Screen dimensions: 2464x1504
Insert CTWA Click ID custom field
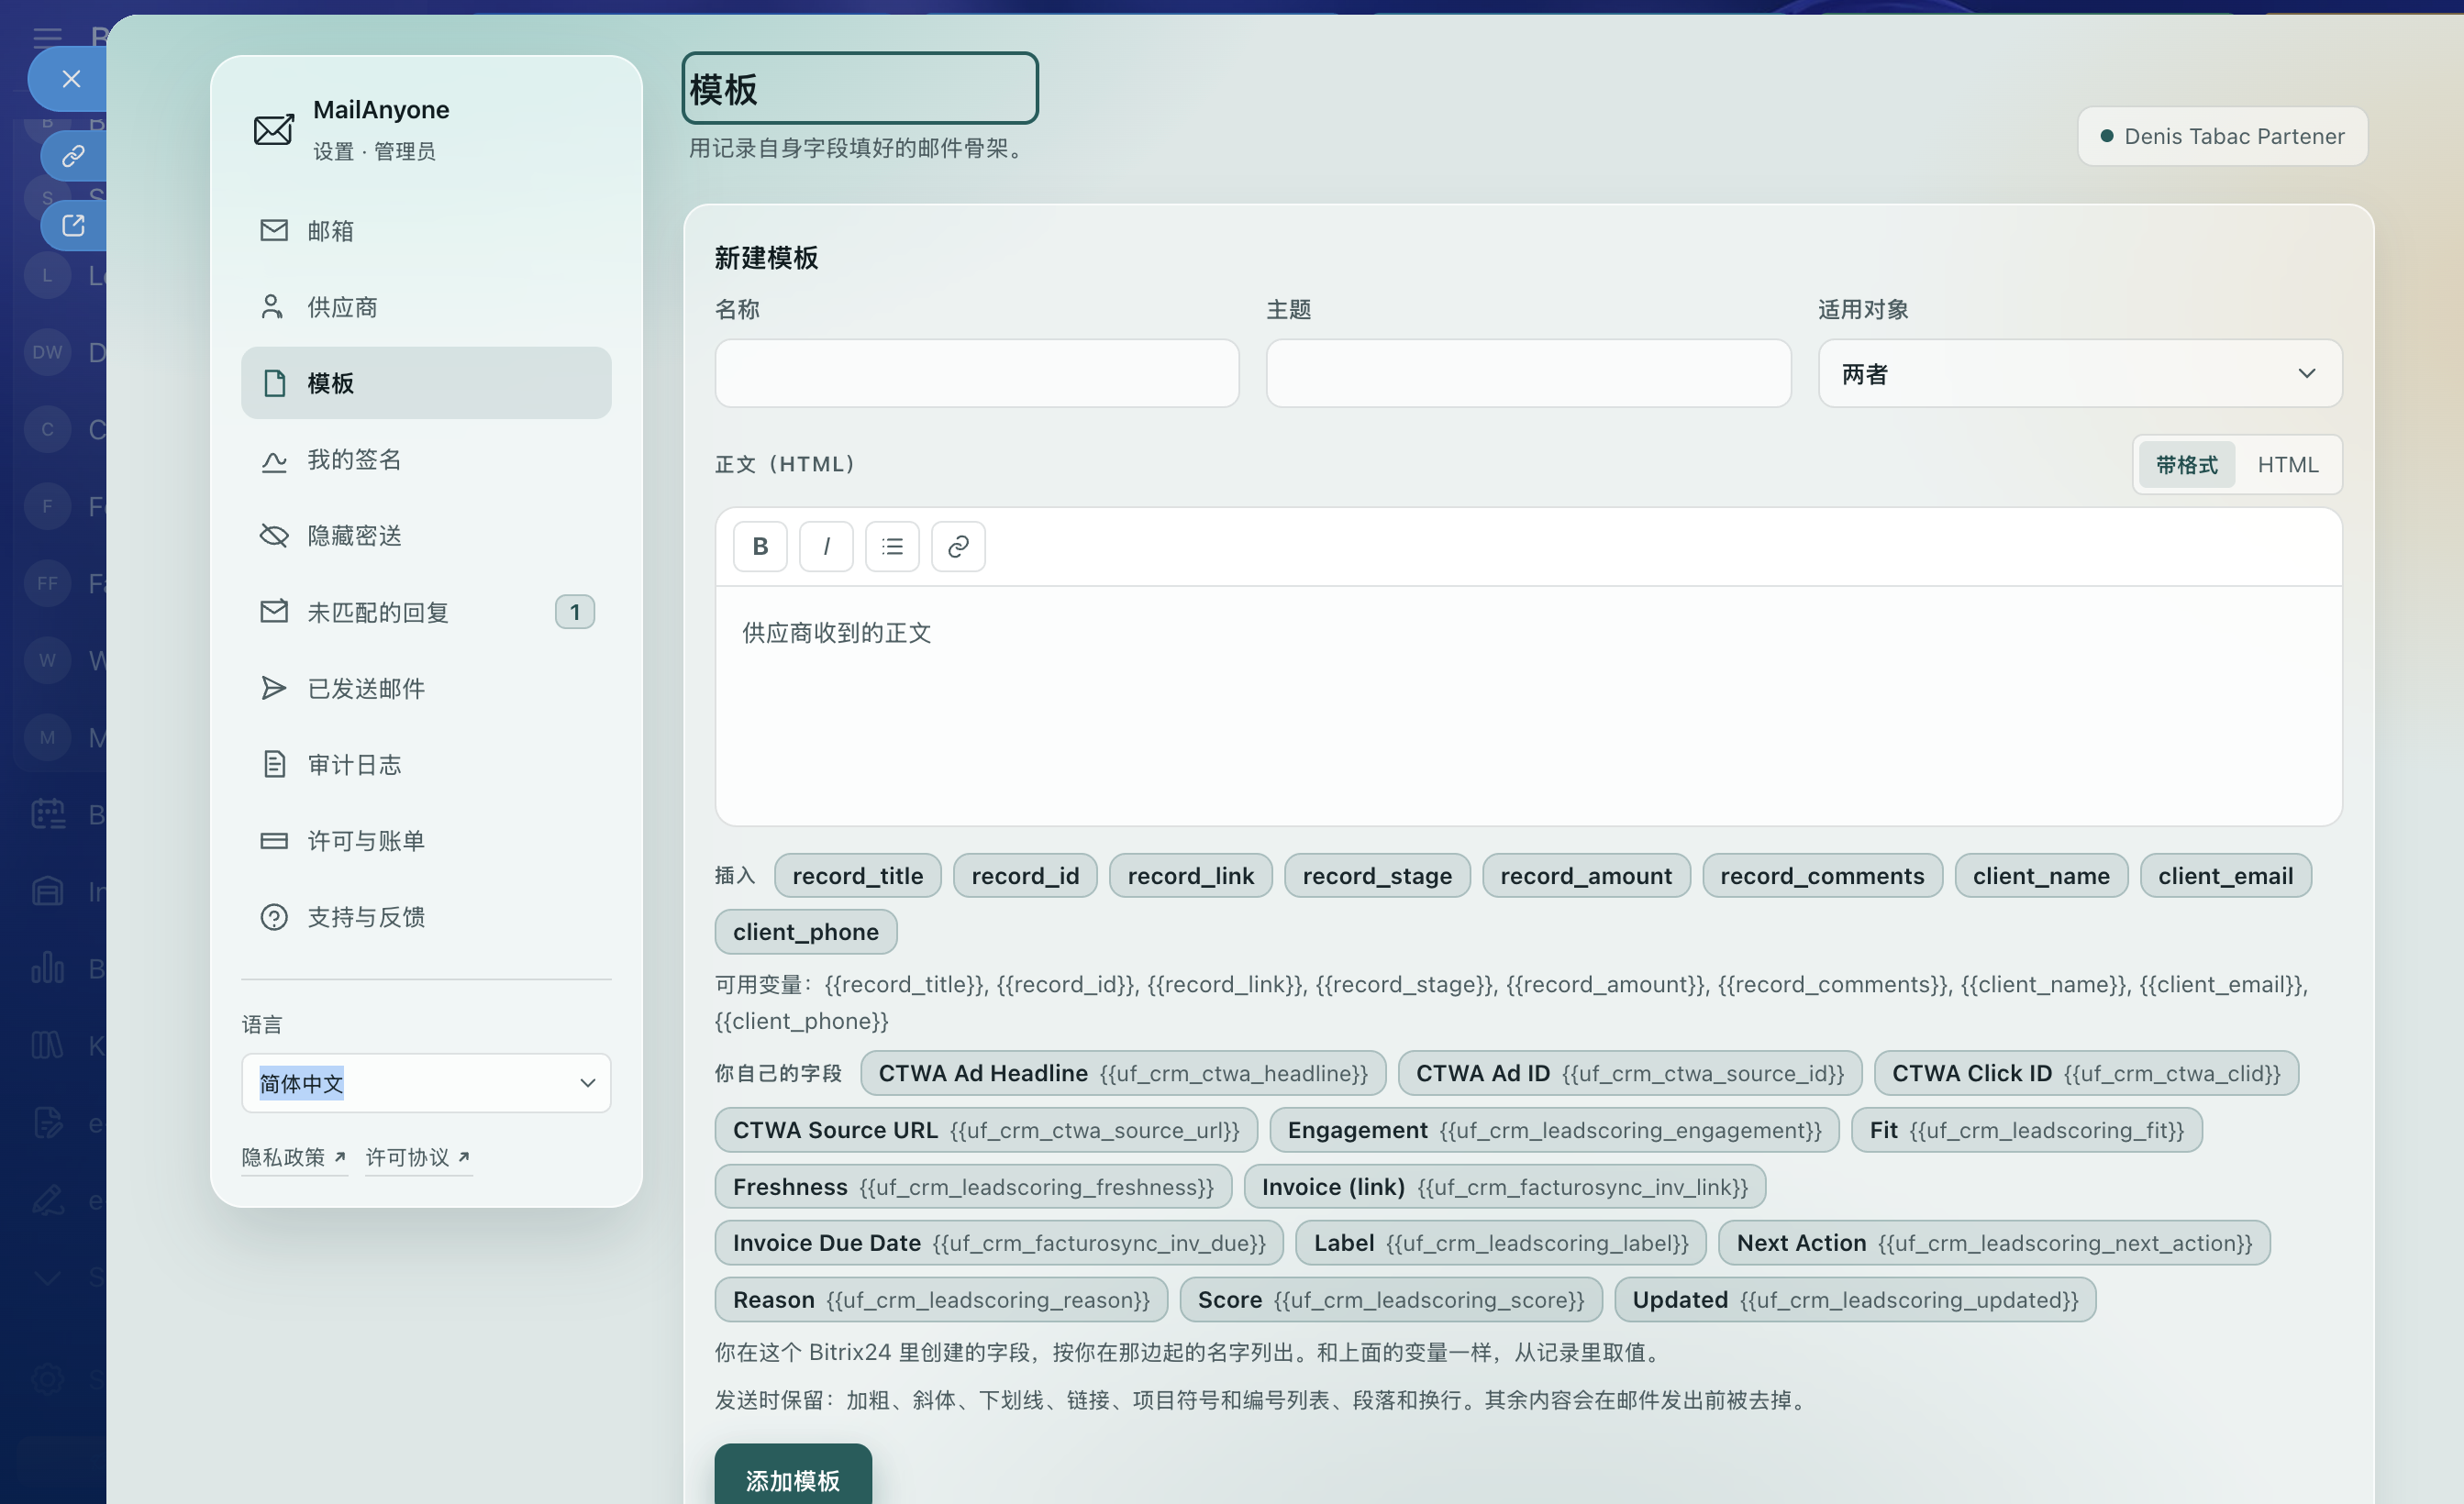coord(2086,1073)
